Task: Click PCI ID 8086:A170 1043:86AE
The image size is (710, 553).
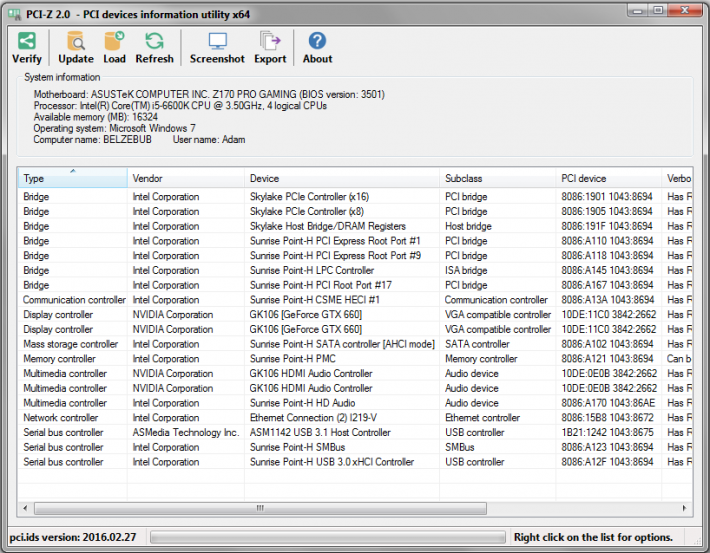Action: point(608,403)
